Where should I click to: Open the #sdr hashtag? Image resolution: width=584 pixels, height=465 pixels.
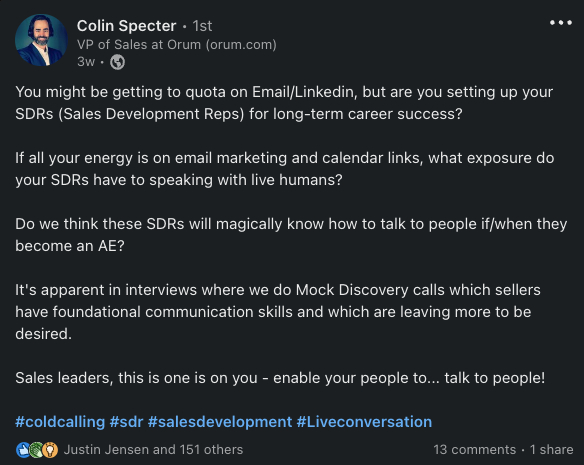click(x=126, y=422)
